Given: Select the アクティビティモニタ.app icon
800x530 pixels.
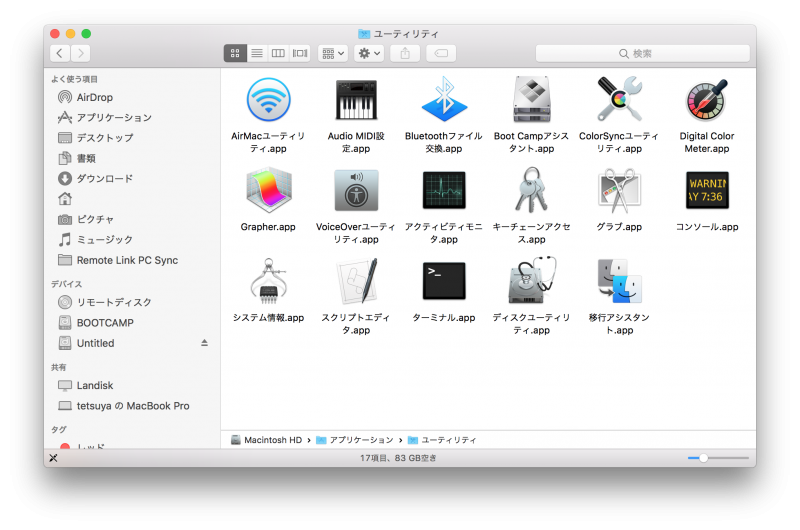Looking at the screenshot, I should pyautogui.click(x=444, y=190).
